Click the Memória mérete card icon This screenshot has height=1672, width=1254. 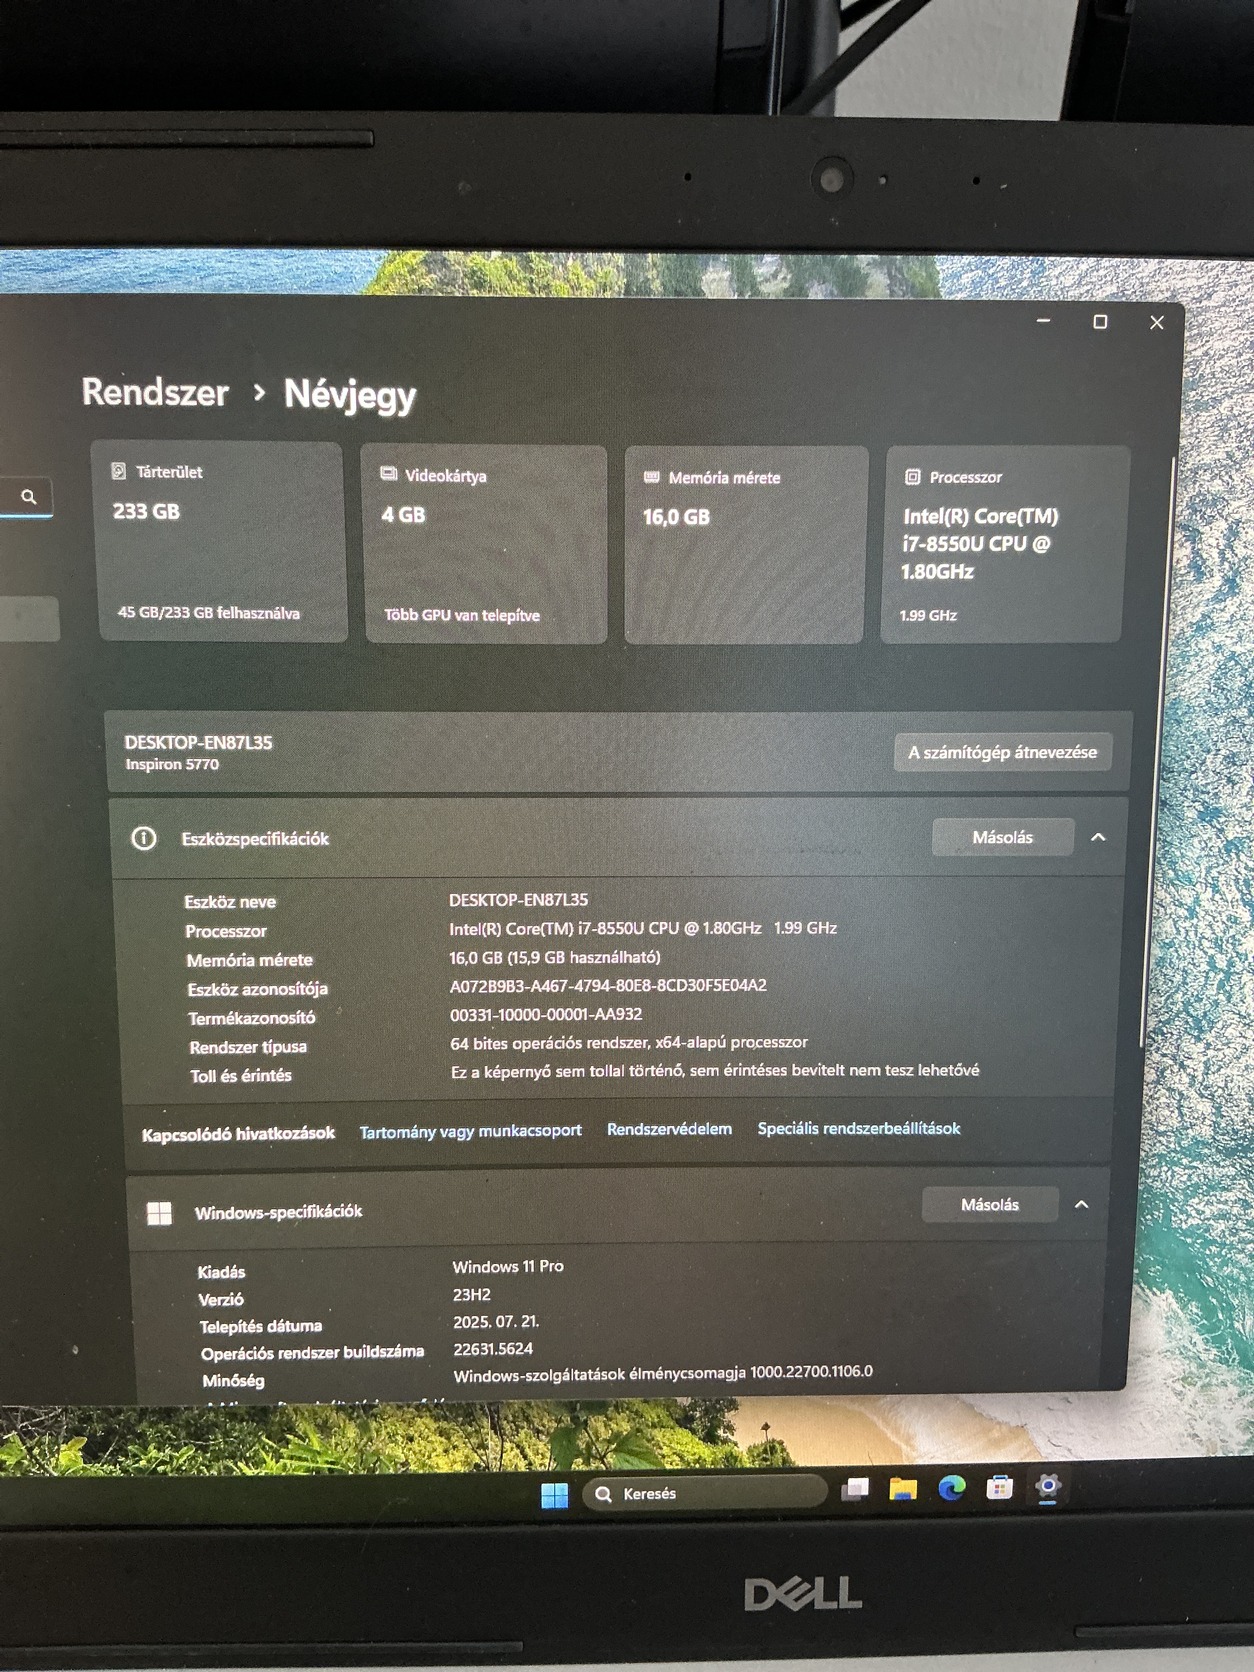click(651, 477)
